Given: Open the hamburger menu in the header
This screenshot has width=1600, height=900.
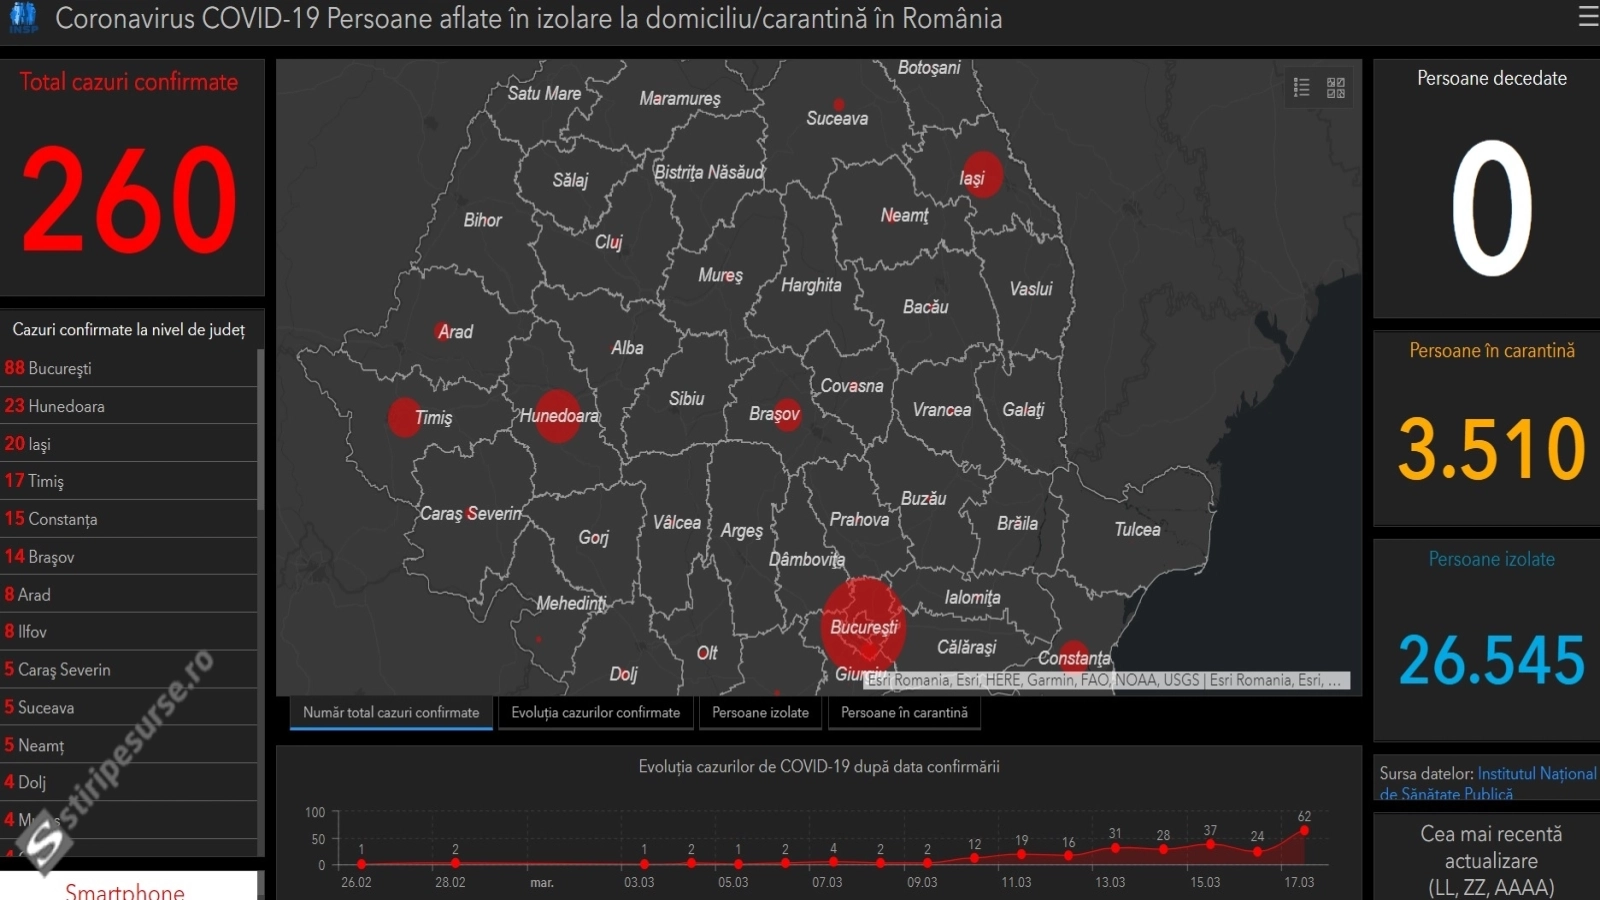Looking at the screenshot, I should (1587, 17).
